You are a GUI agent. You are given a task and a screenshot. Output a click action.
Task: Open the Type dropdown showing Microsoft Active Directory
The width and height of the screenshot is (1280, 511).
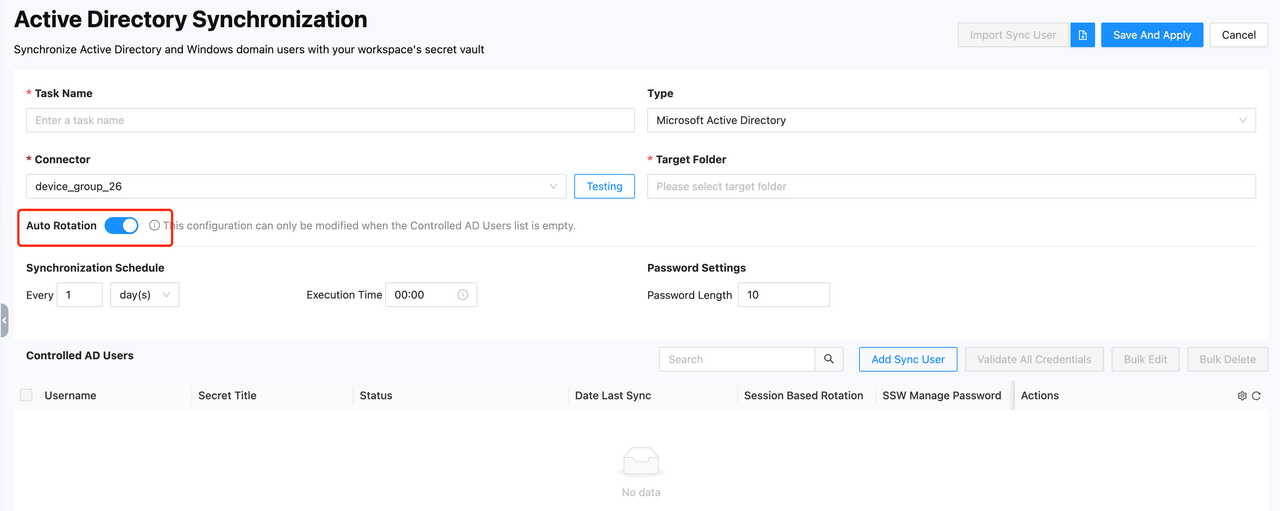point(951,120)
